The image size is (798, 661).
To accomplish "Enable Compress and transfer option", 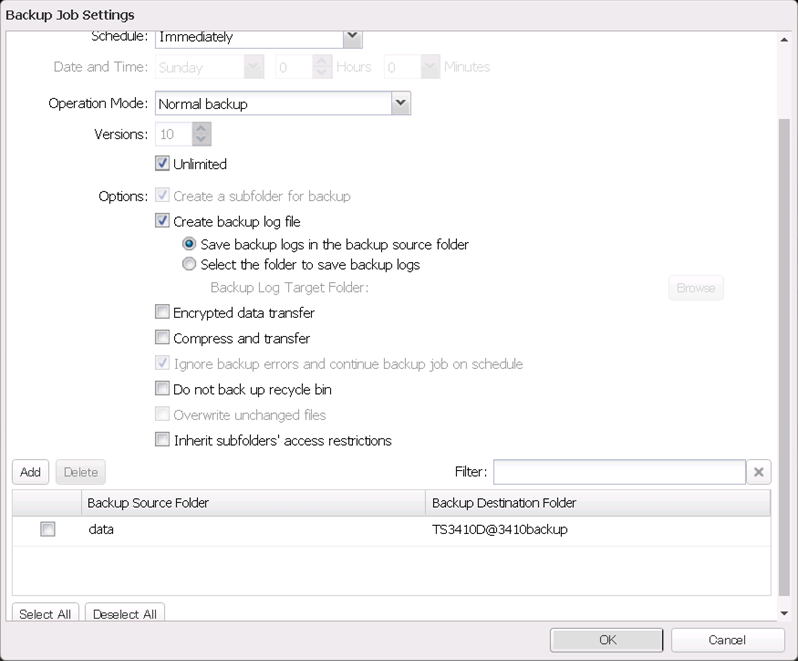I will pyautogui.click(x=162, y=338).
